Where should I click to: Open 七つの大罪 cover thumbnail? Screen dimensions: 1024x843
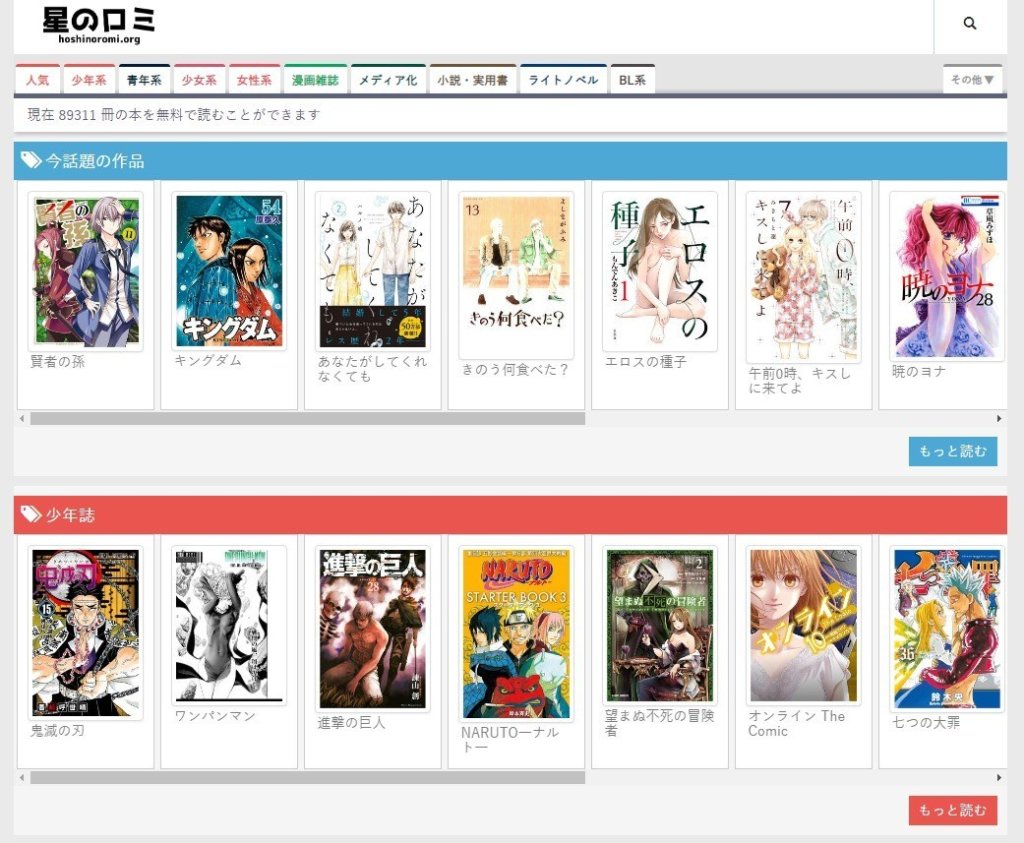tap(948, 629)
